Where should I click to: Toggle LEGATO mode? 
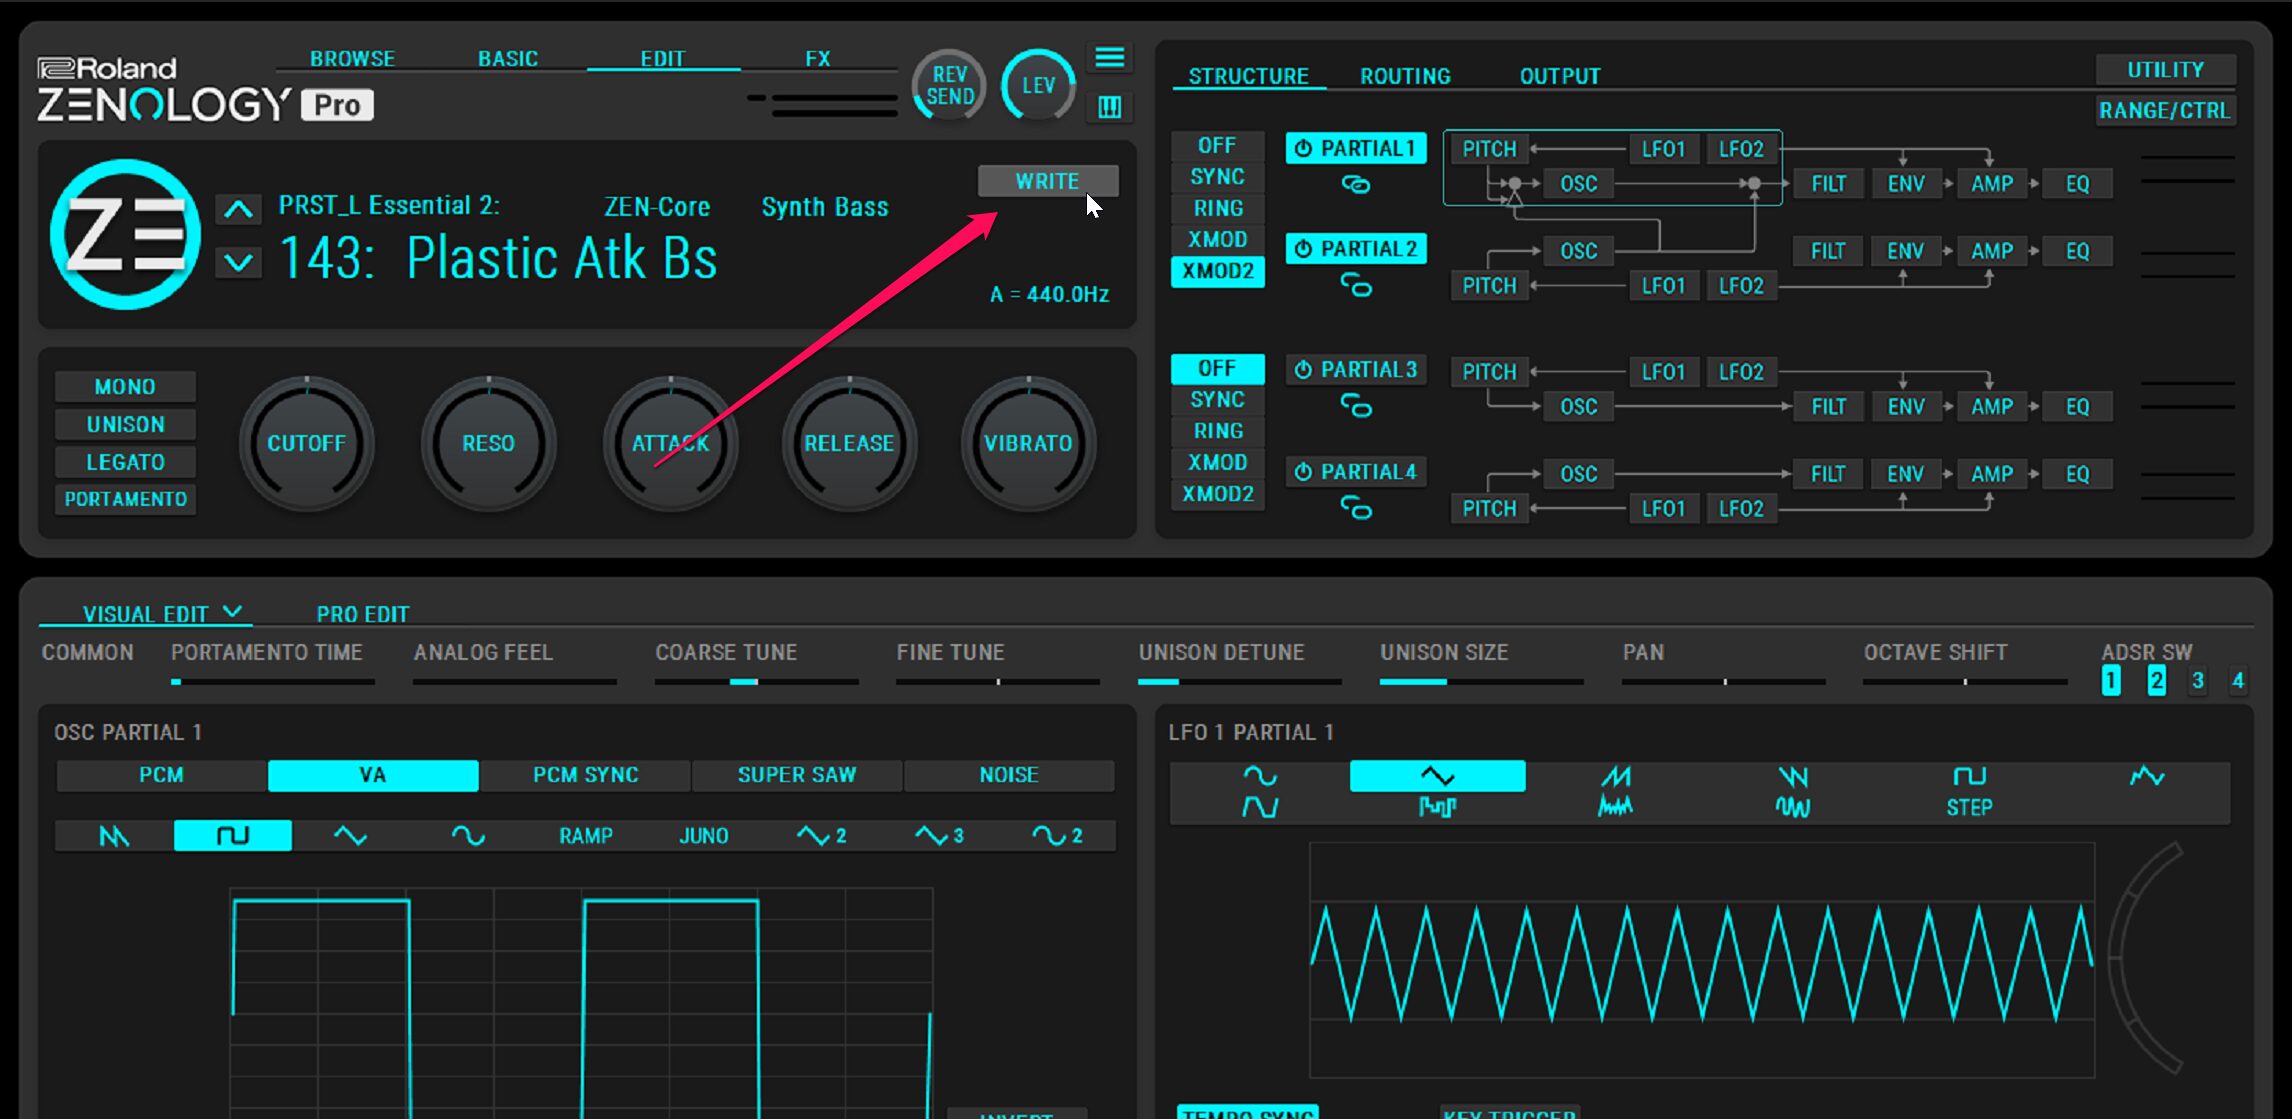pos(125,462)
